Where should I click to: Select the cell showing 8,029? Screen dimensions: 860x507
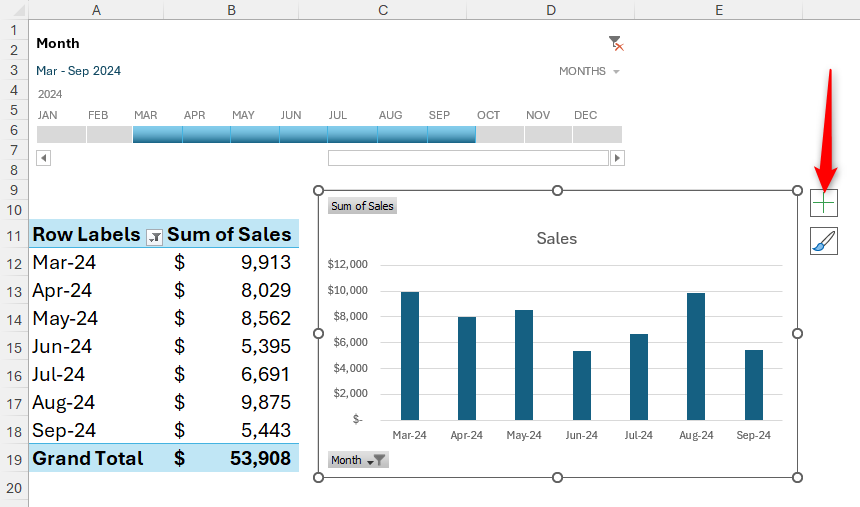[231, 290]
